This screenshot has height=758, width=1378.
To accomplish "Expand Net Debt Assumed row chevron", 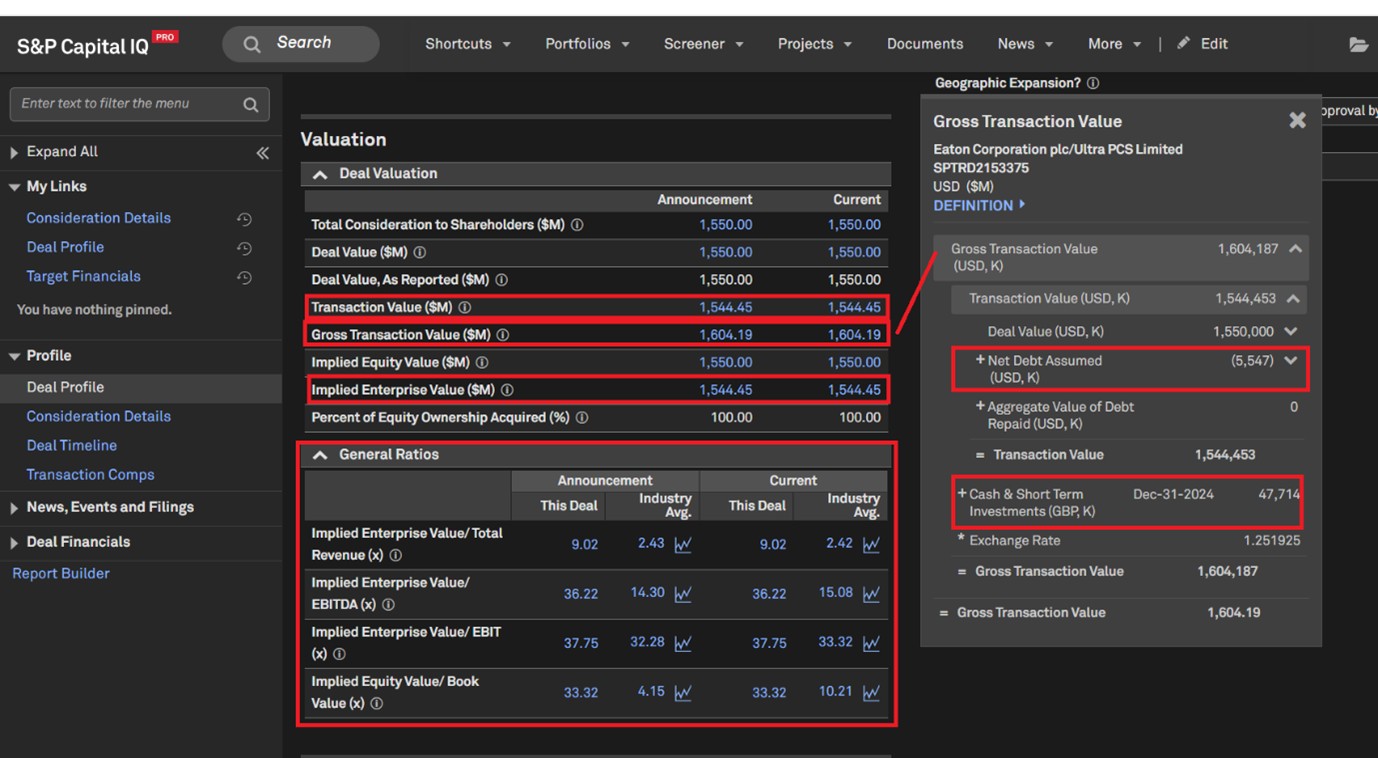I will 1291,361.
